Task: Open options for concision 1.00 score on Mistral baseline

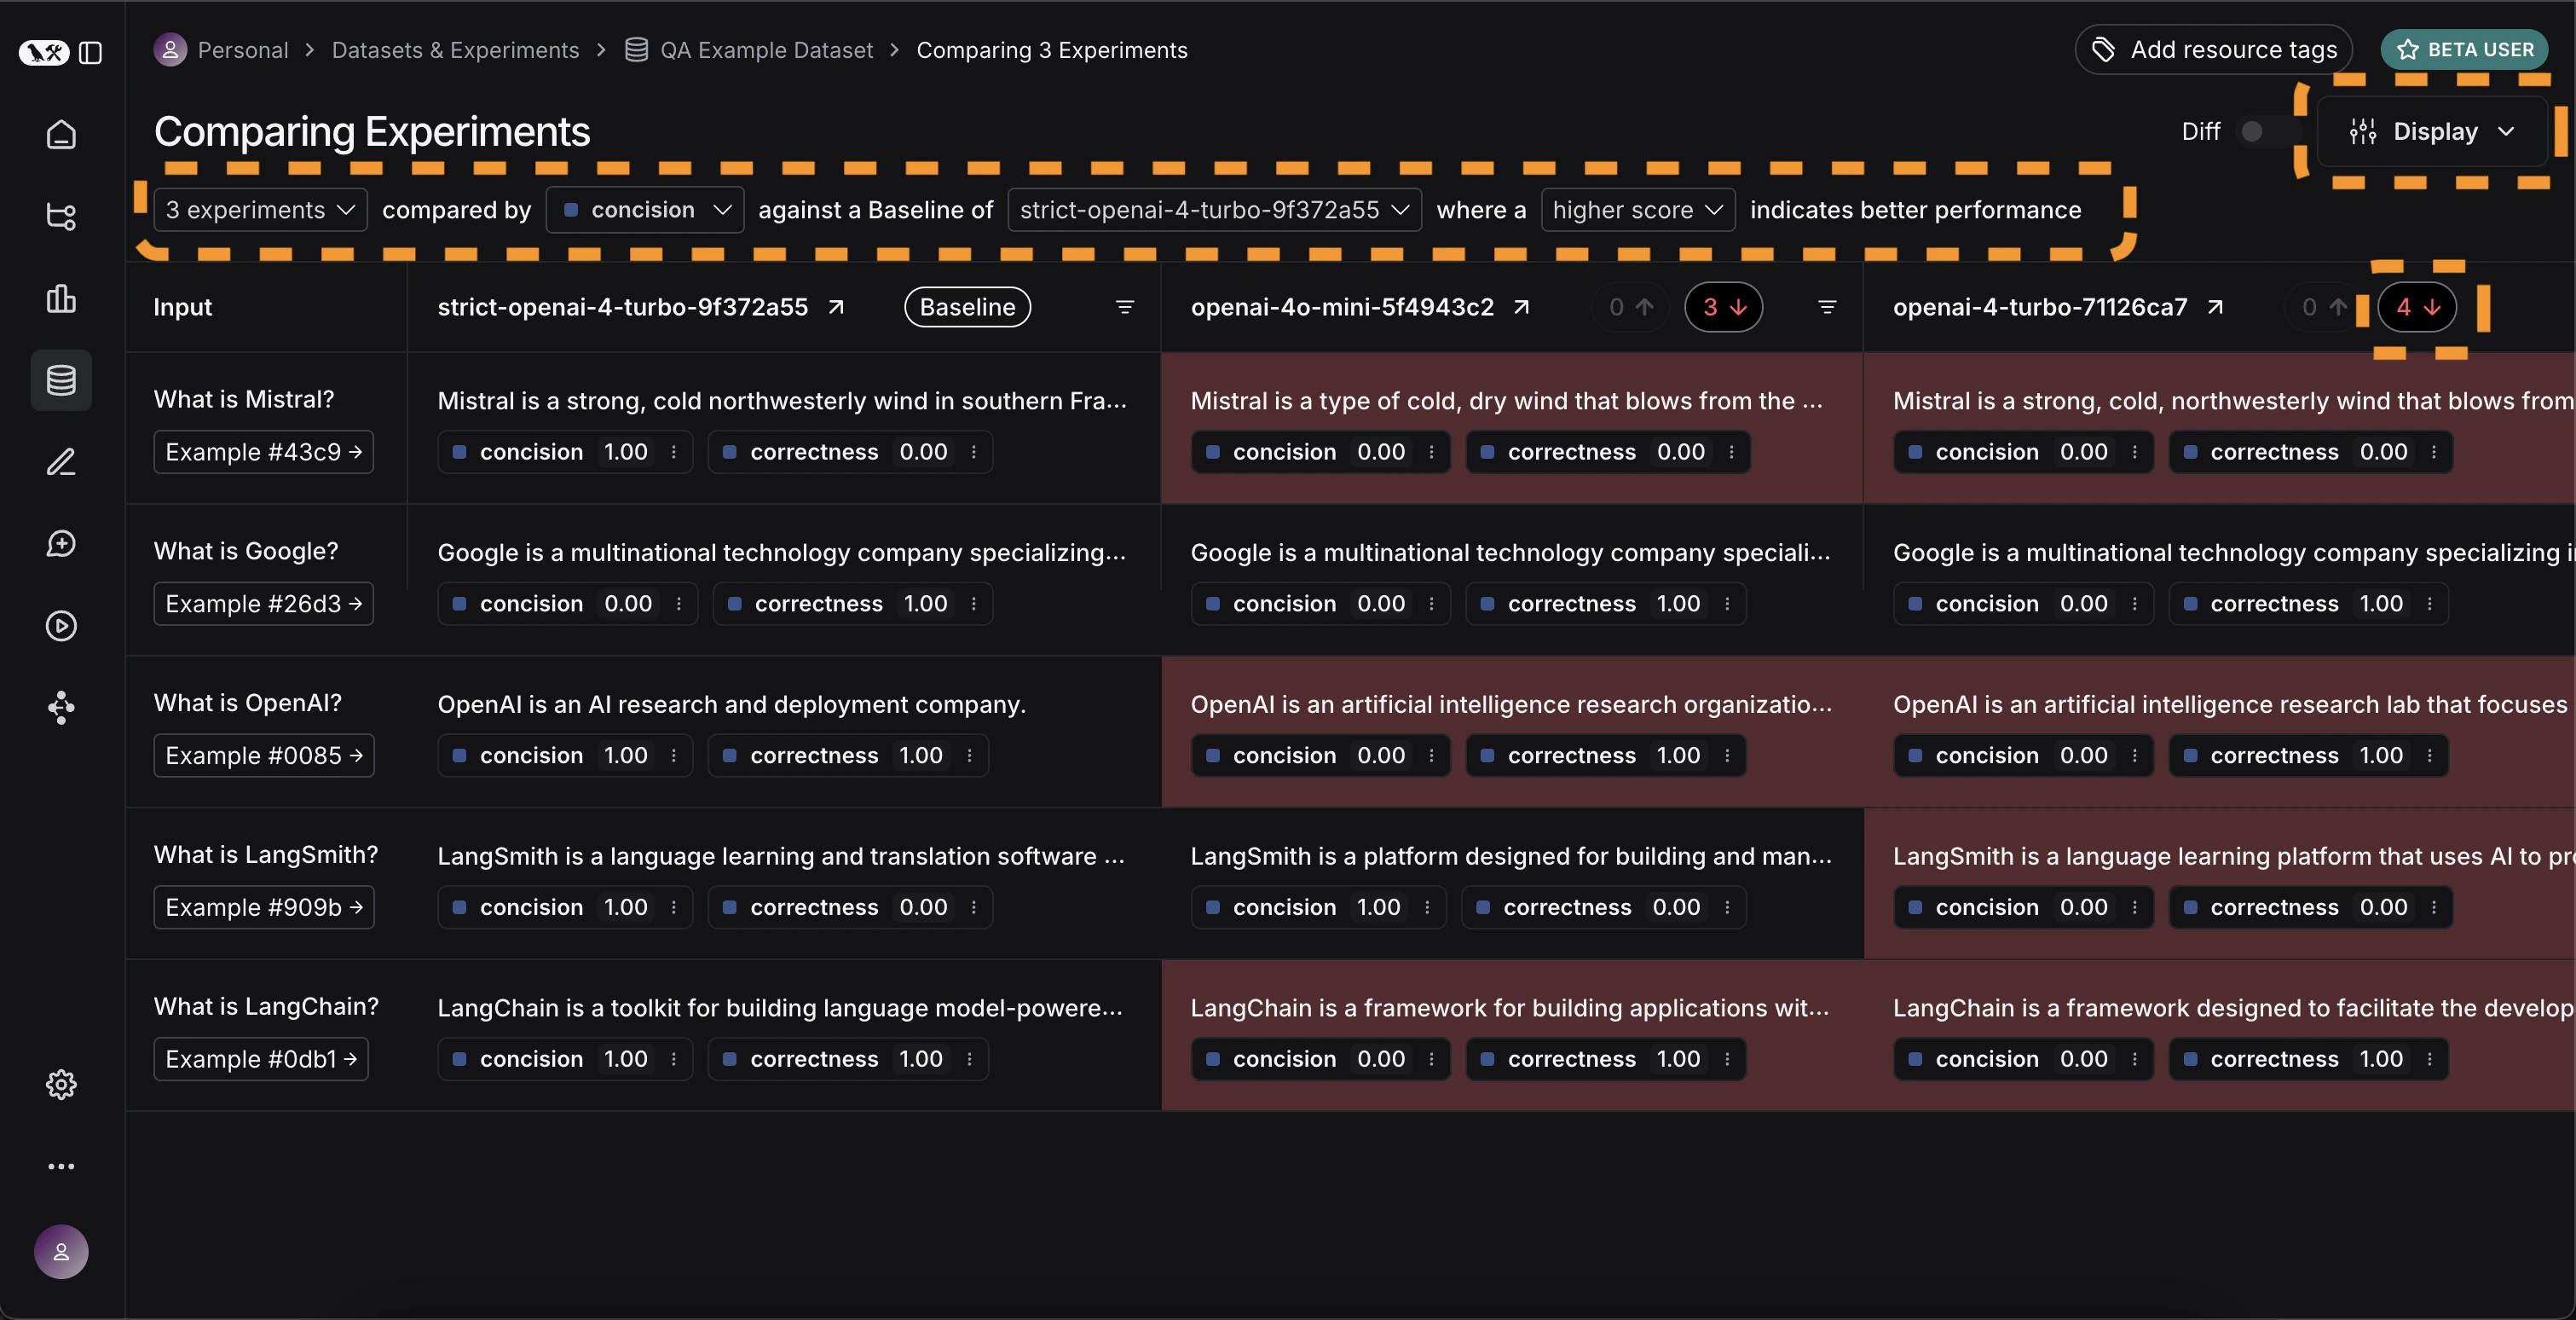Action: [674, 451]
